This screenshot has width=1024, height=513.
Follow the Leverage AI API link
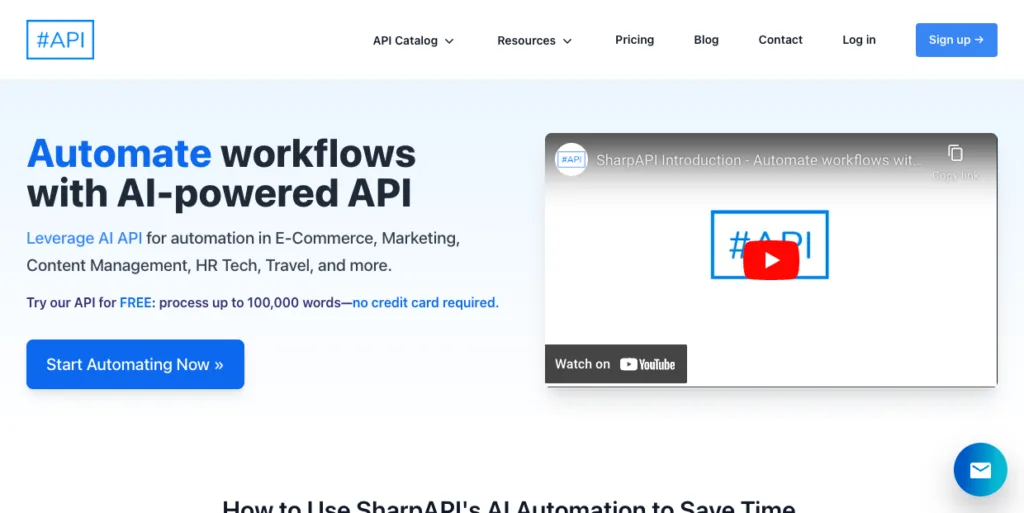(x=84, y=238)
